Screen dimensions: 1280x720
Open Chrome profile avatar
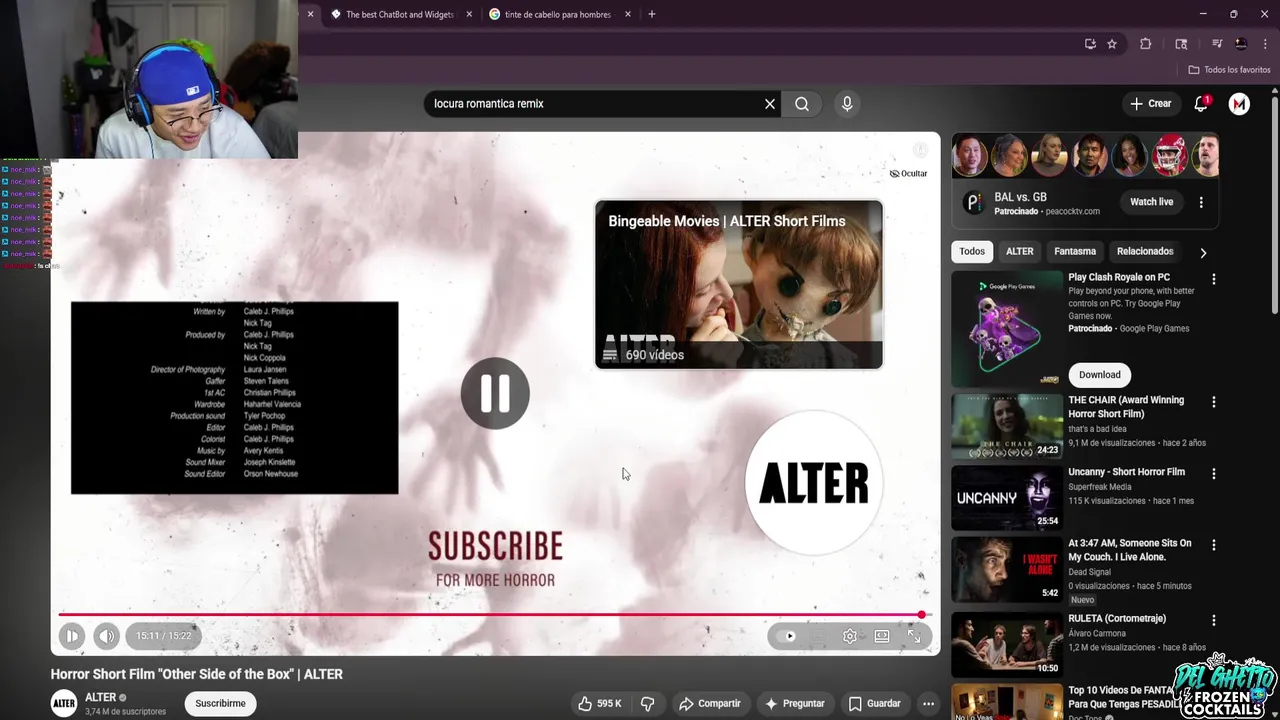point(1241,44)
